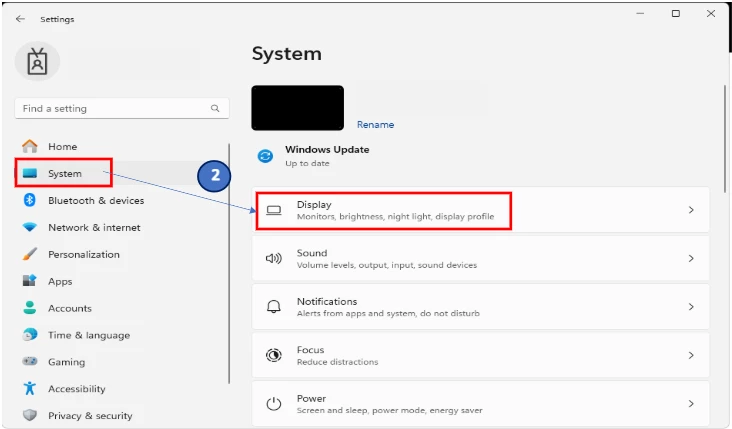Open the Sound title text
Viewport: 732px width, 429px height.
point(312,253)
